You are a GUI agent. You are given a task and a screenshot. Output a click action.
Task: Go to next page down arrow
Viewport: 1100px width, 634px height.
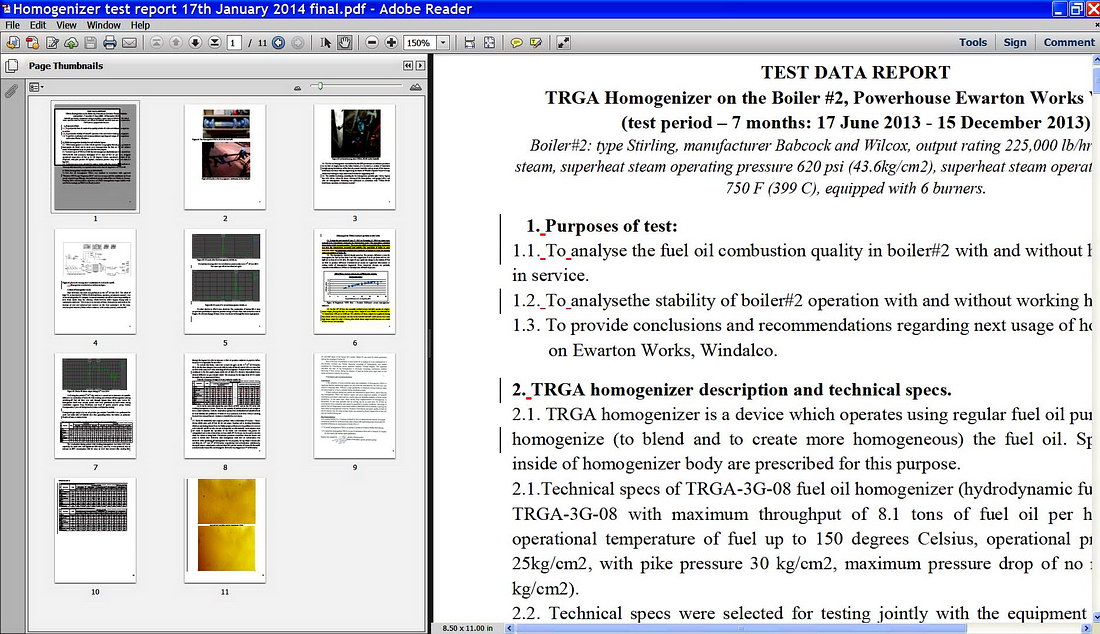195,43
